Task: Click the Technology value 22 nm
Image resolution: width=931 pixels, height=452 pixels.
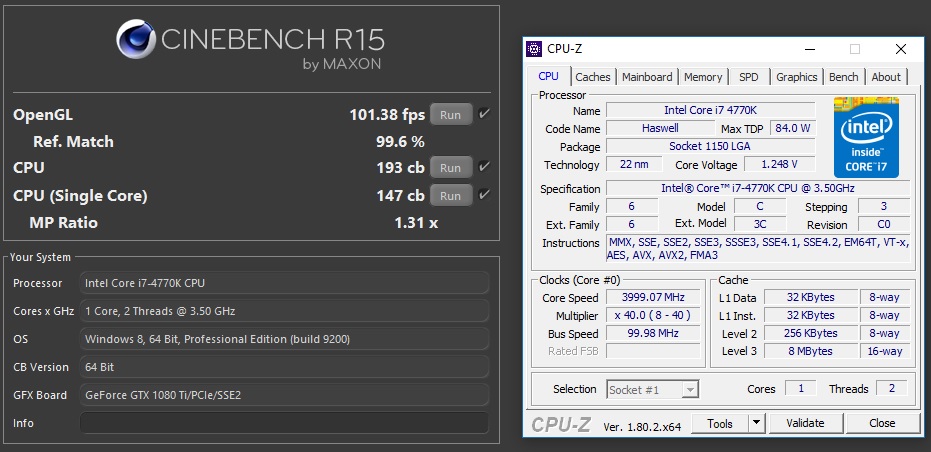Action: 634,165
